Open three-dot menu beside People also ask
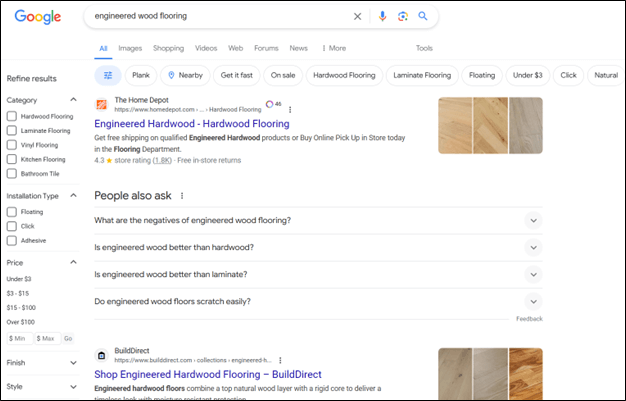The width and height of the screenshot is (626, 401). point(182,196)
